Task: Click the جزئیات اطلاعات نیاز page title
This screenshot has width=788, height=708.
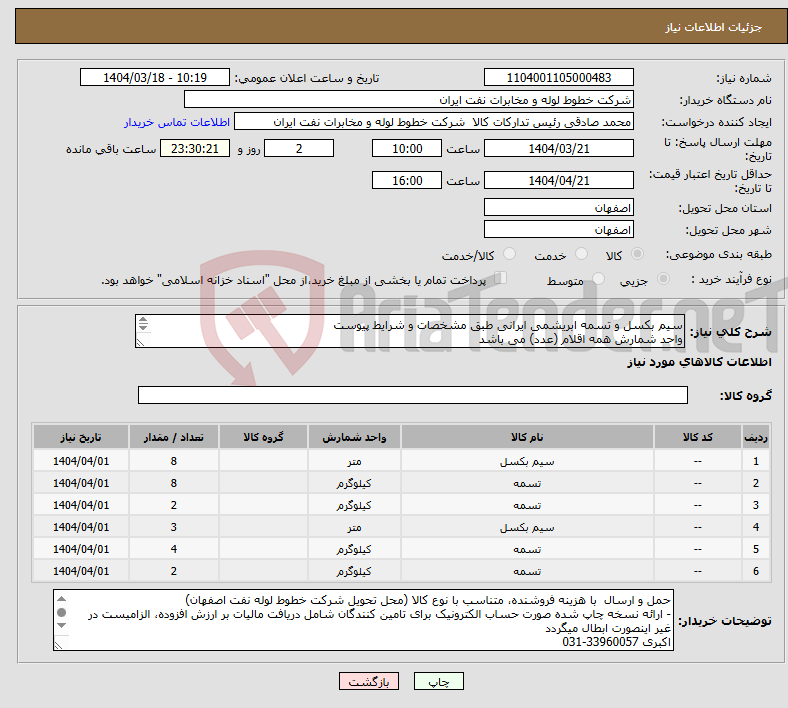Action: tap(714, 27)
